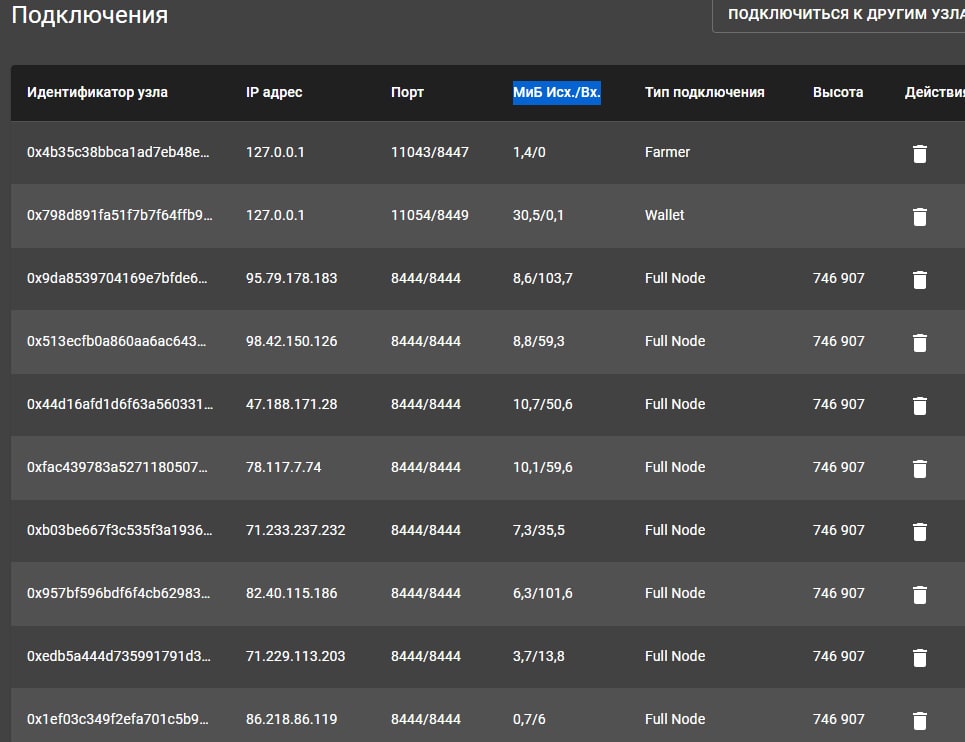Click traffic value 3,7/13,8
The image size is (965, 742).
click(539, 656)
